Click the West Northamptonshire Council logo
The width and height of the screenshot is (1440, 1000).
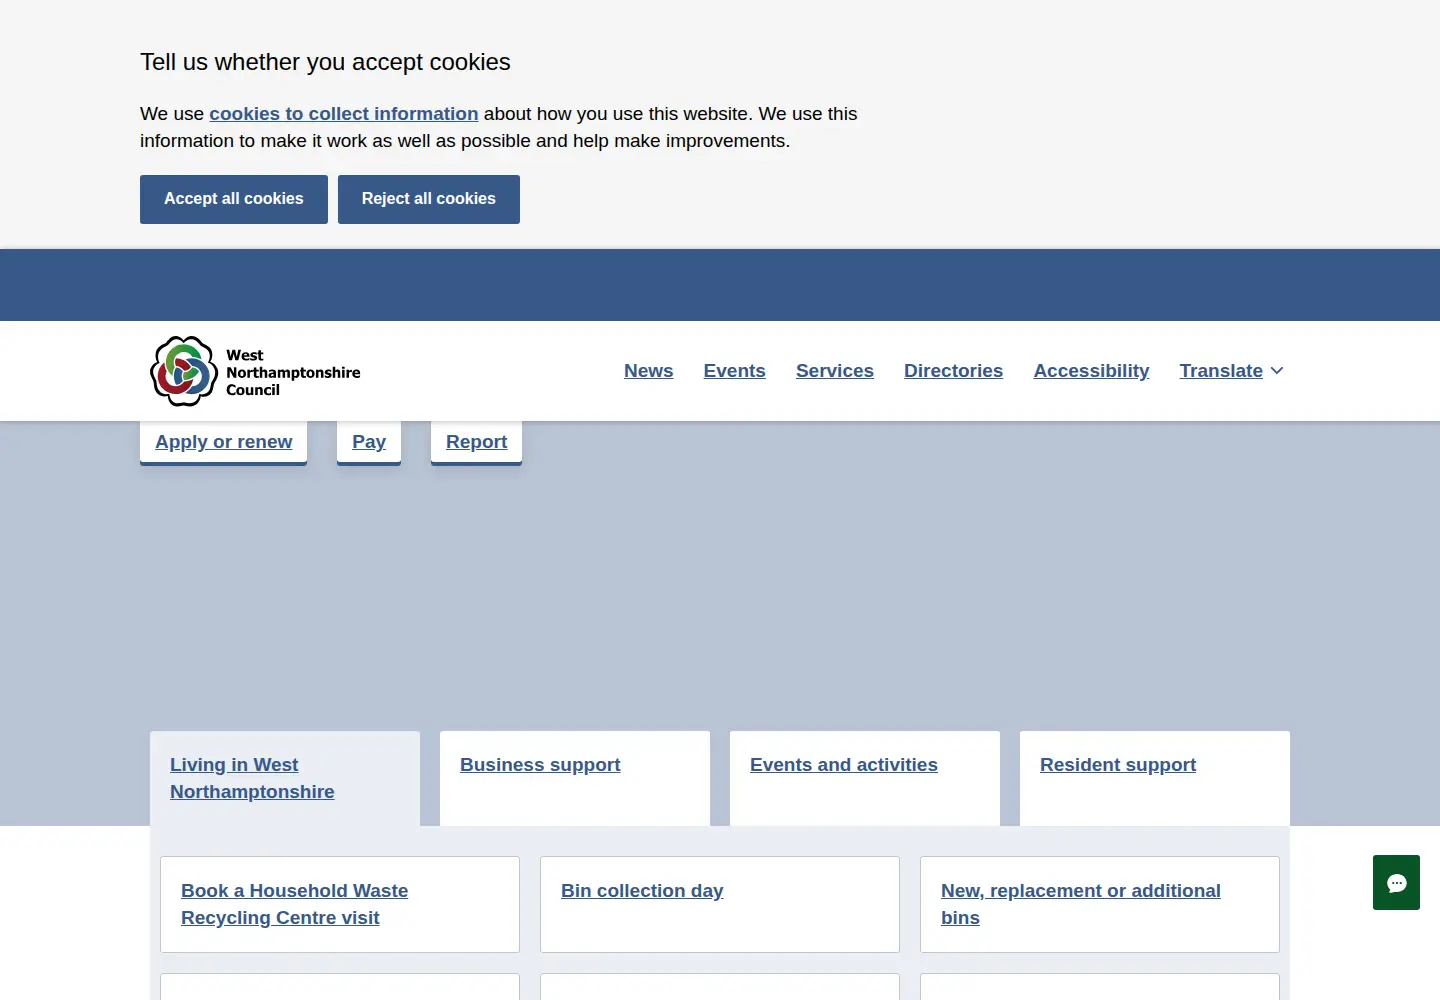point(255,371)
